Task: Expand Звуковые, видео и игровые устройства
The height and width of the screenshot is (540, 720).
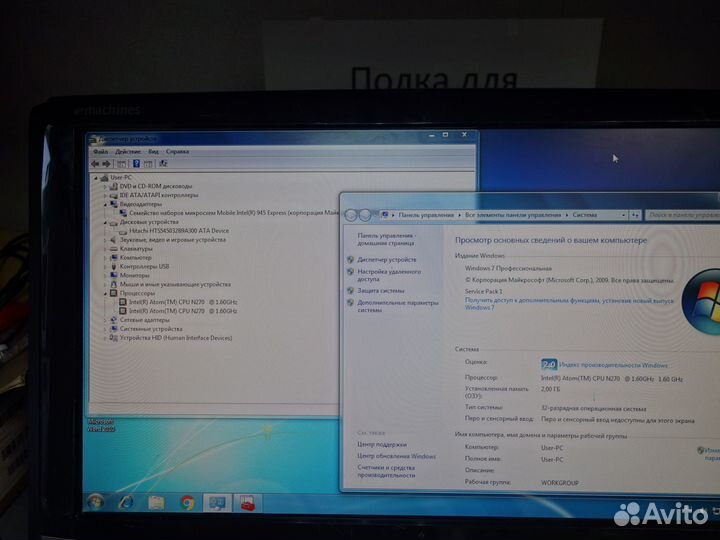Action: [x=105, y=240]
